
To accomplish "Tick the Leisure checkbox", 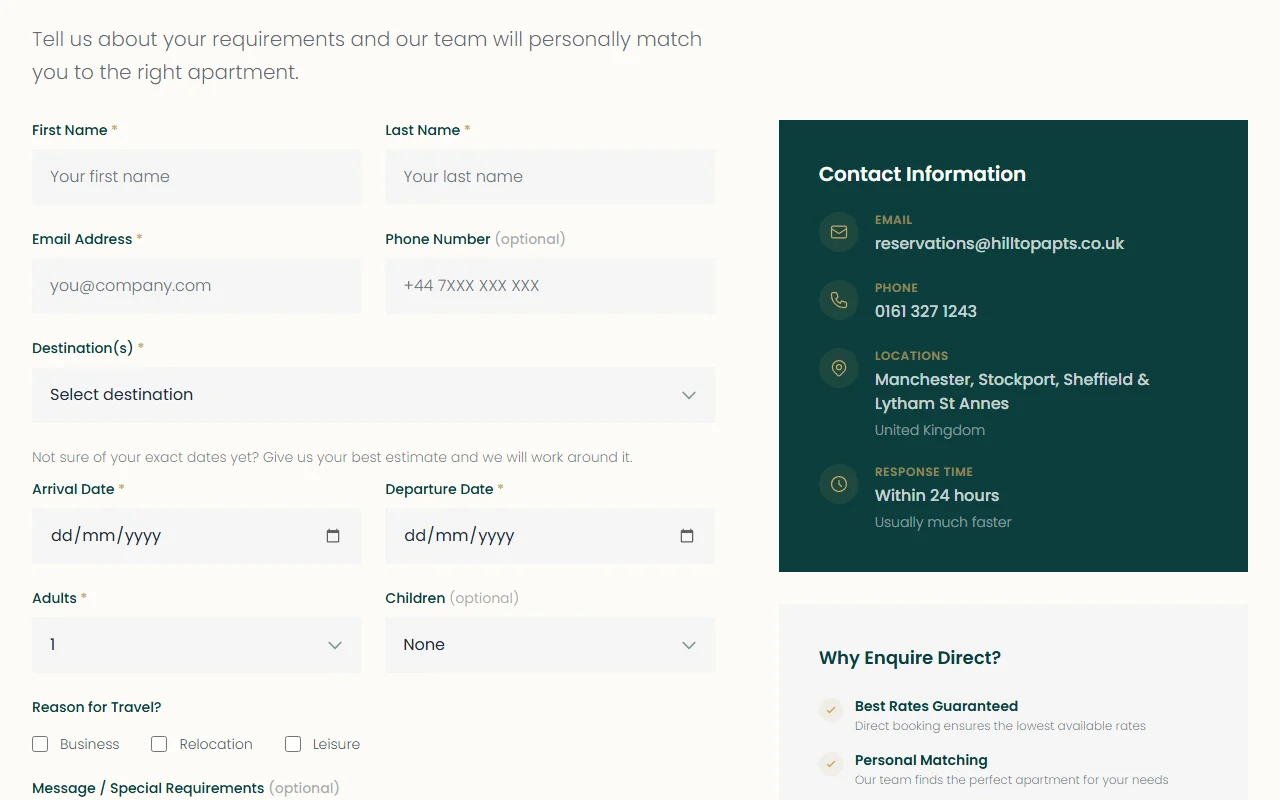I will pos(293,744).
